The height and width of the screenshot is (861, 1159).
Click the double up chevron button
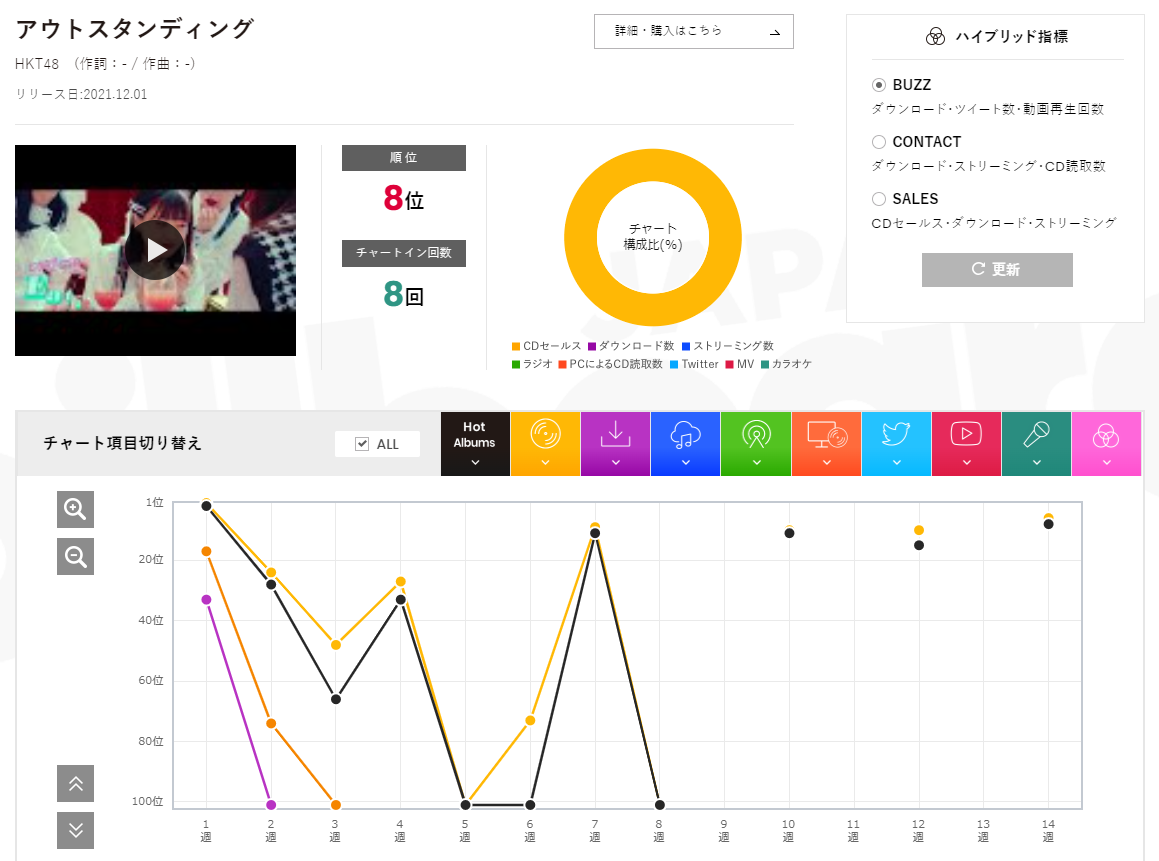75,783
